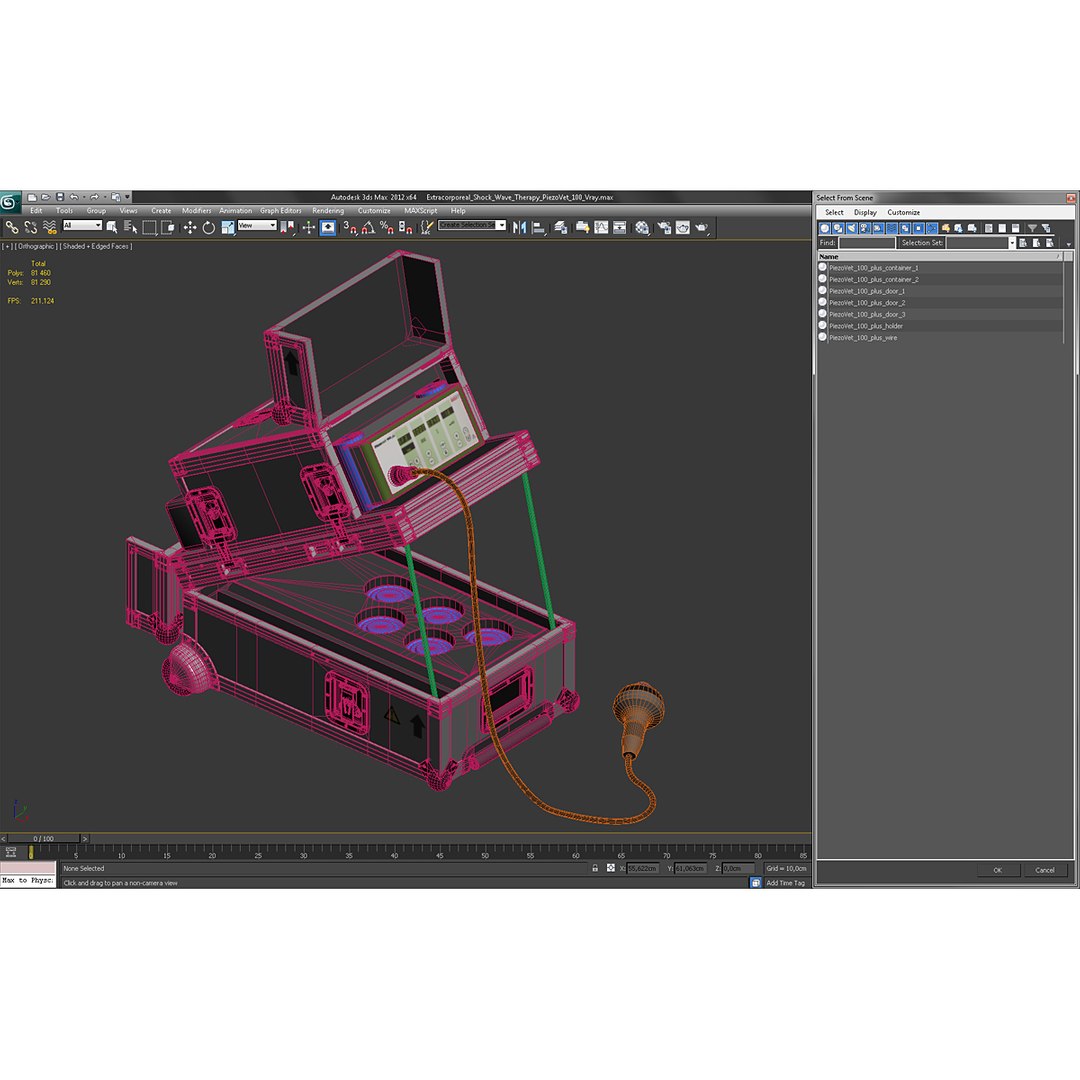
Task: Toggle Display Lights filter in Select From Scene
Action: coord(851,228)
